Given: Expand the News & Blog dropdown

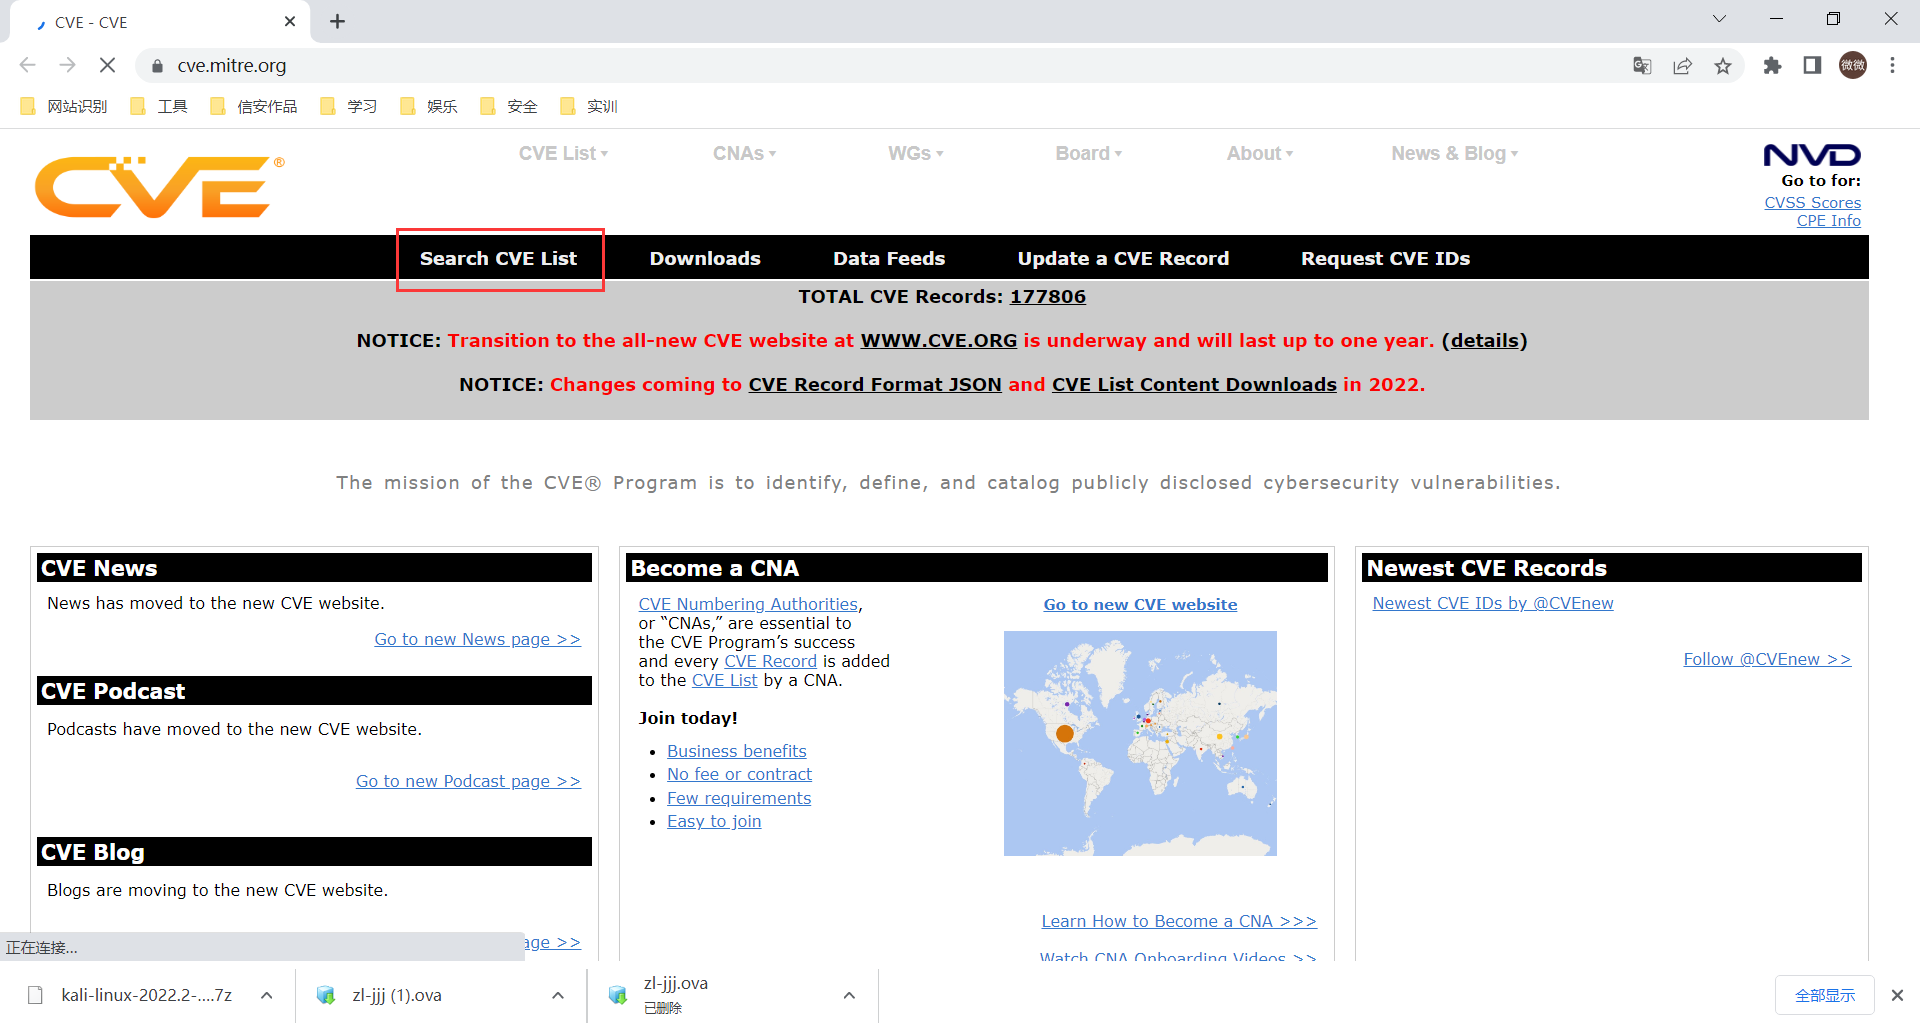Looking at the screenshot, I should click(x=1455, y=153).
